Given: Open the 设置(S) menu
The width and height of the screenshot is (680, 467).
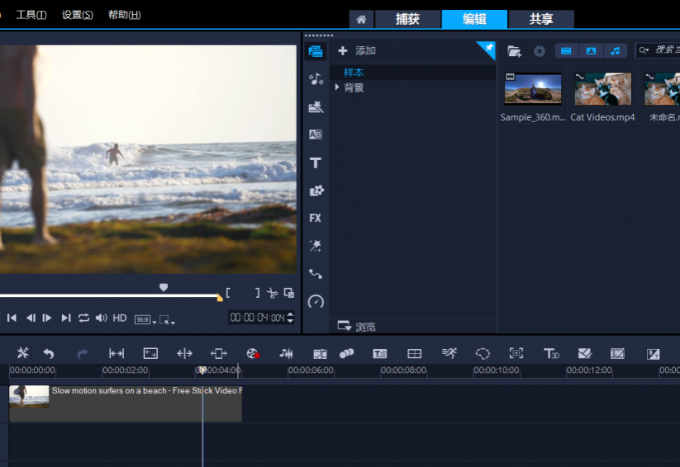Looking at the screenshot, I should coord(77,15).
